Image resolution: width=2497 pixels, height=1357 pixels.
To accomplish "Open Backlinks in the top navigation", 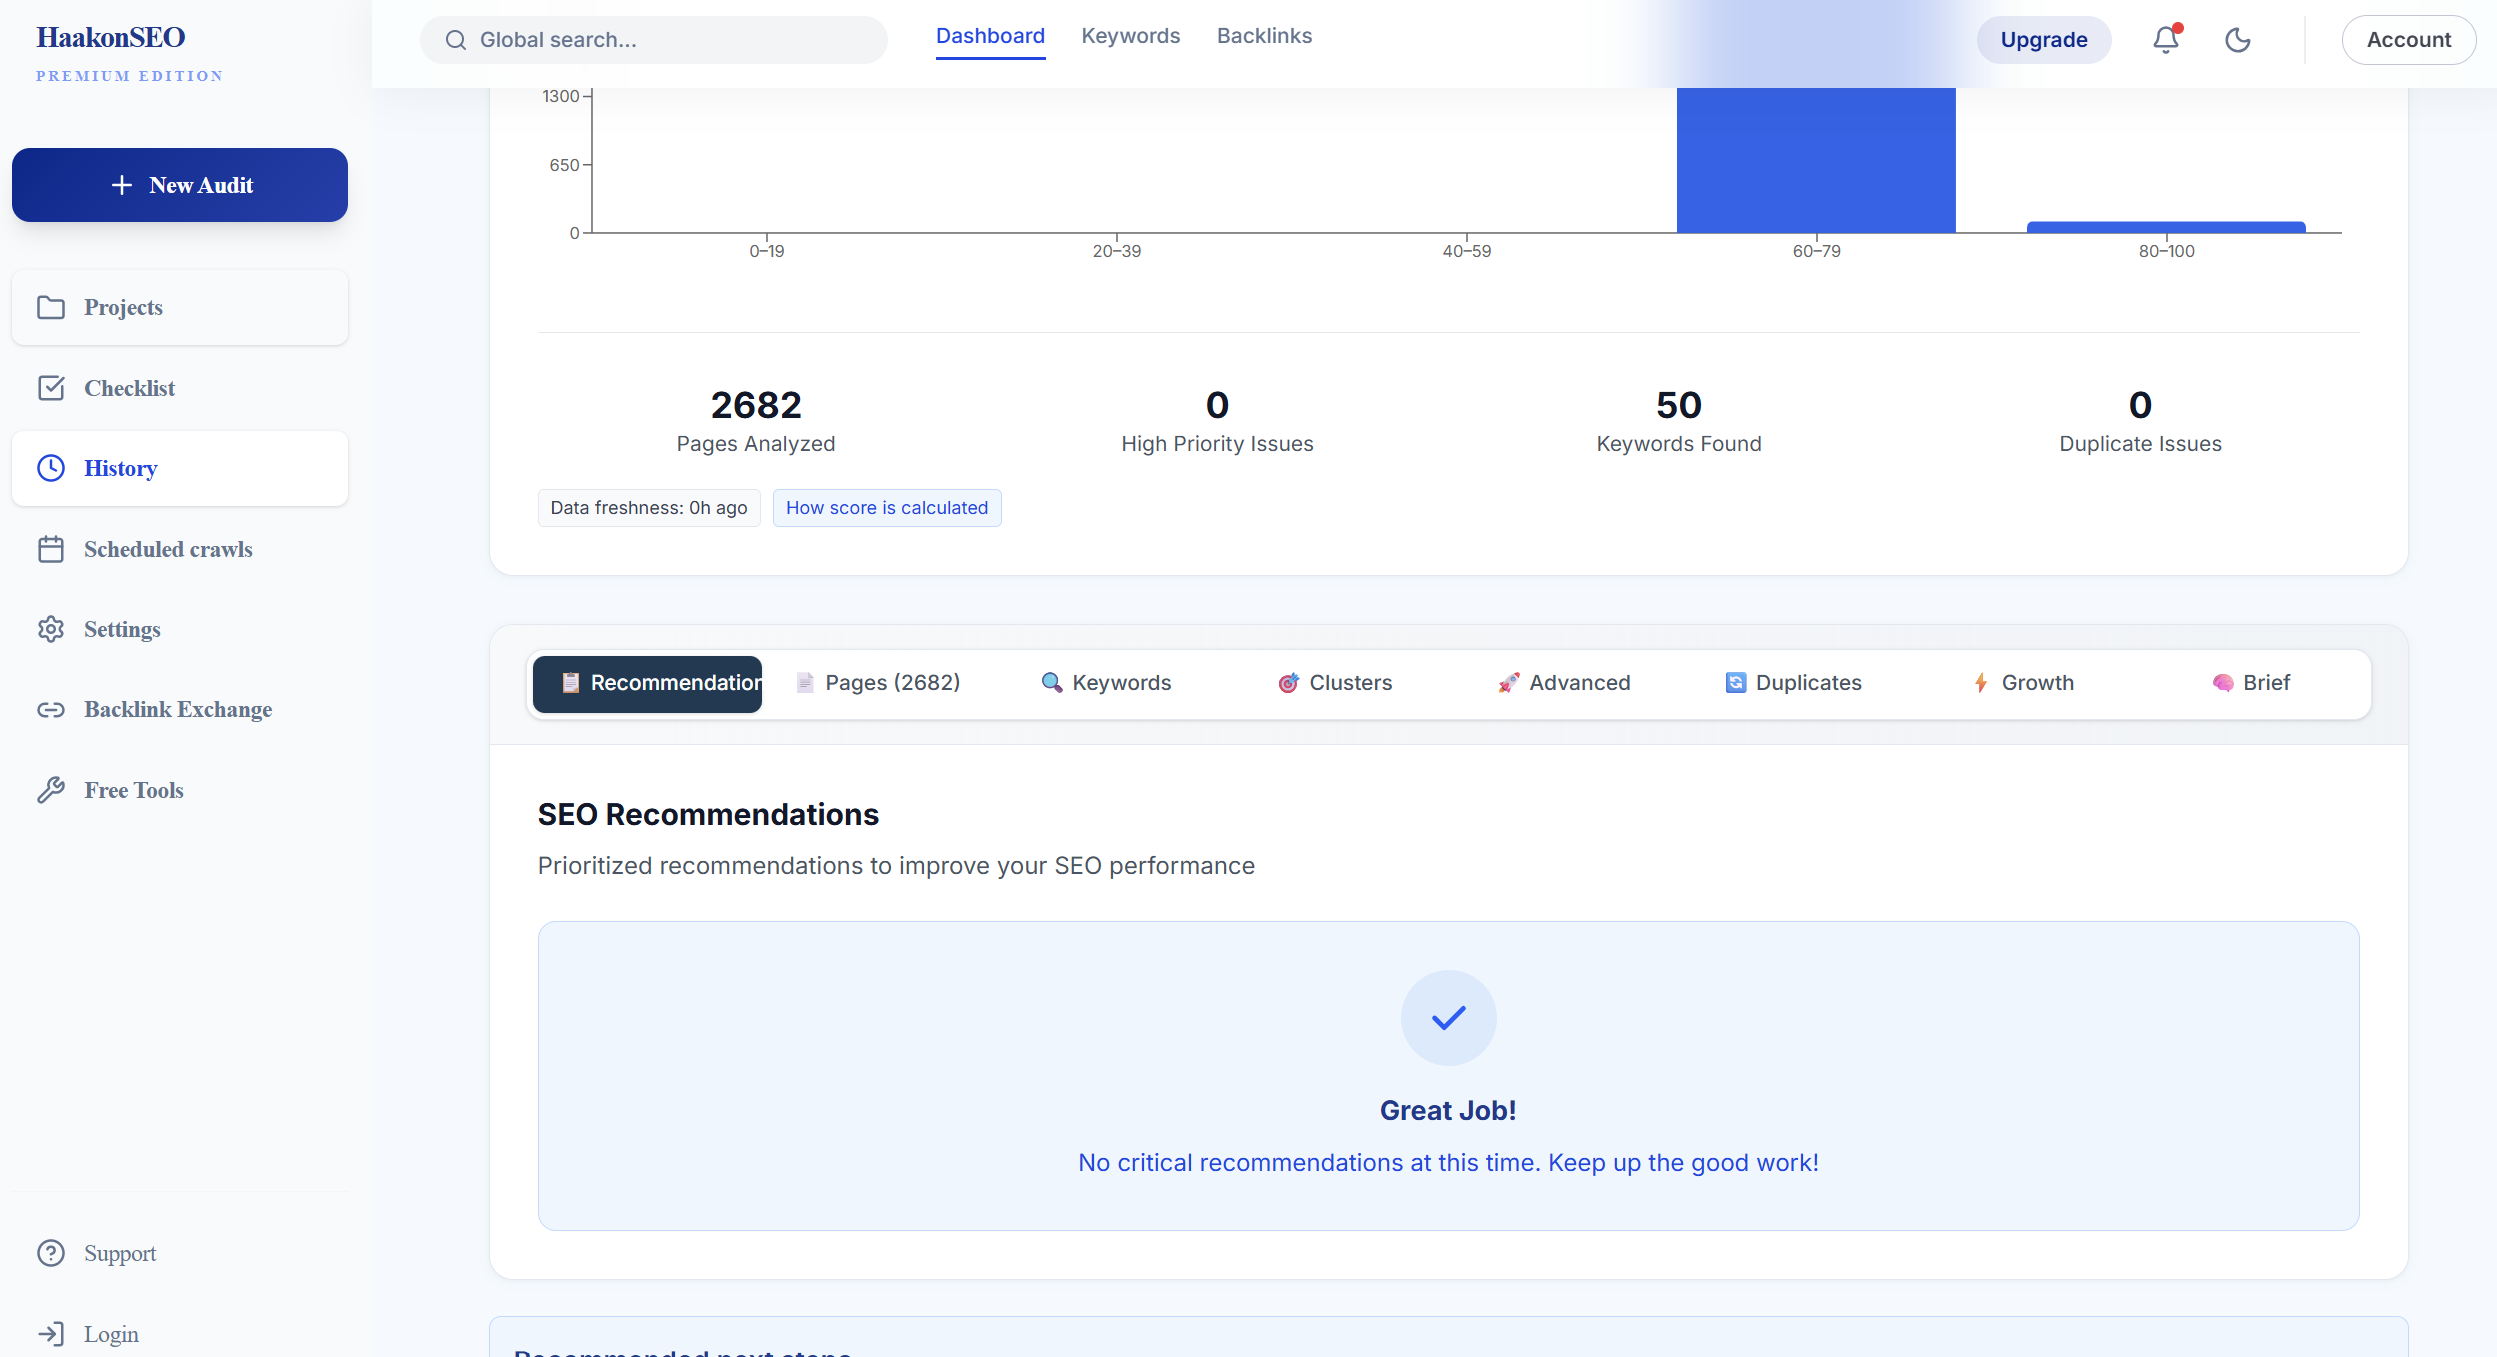I will click(x=1265, y=36).
